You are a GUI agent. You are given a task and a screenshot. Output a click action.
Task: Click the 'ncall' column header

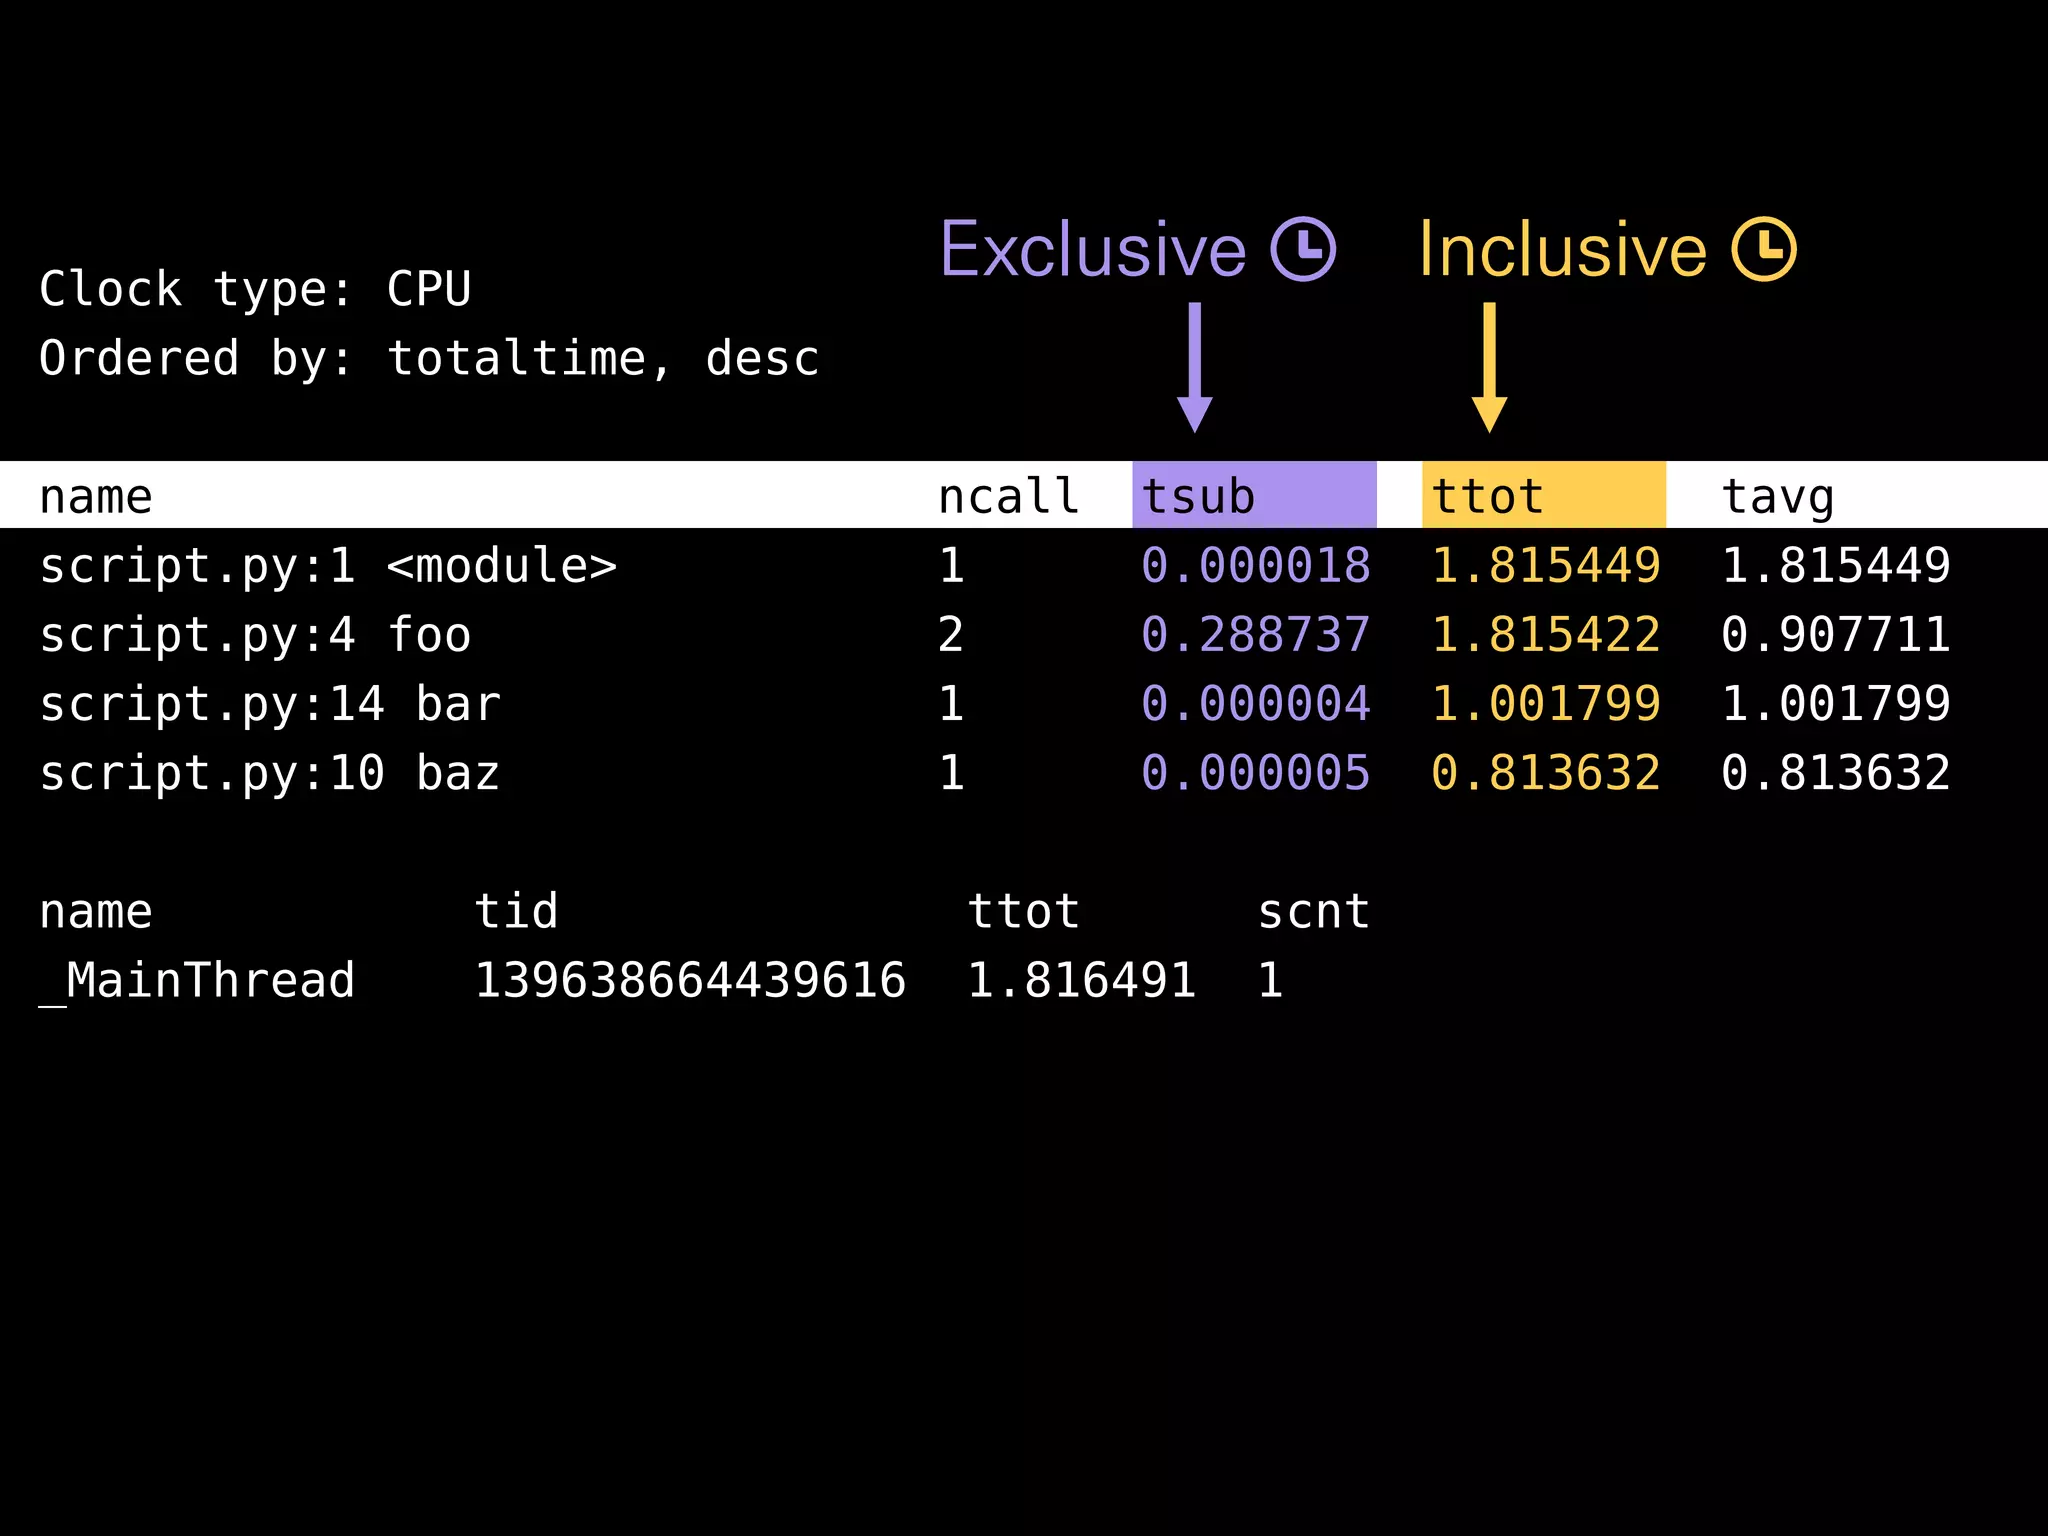click(1009, 497)
